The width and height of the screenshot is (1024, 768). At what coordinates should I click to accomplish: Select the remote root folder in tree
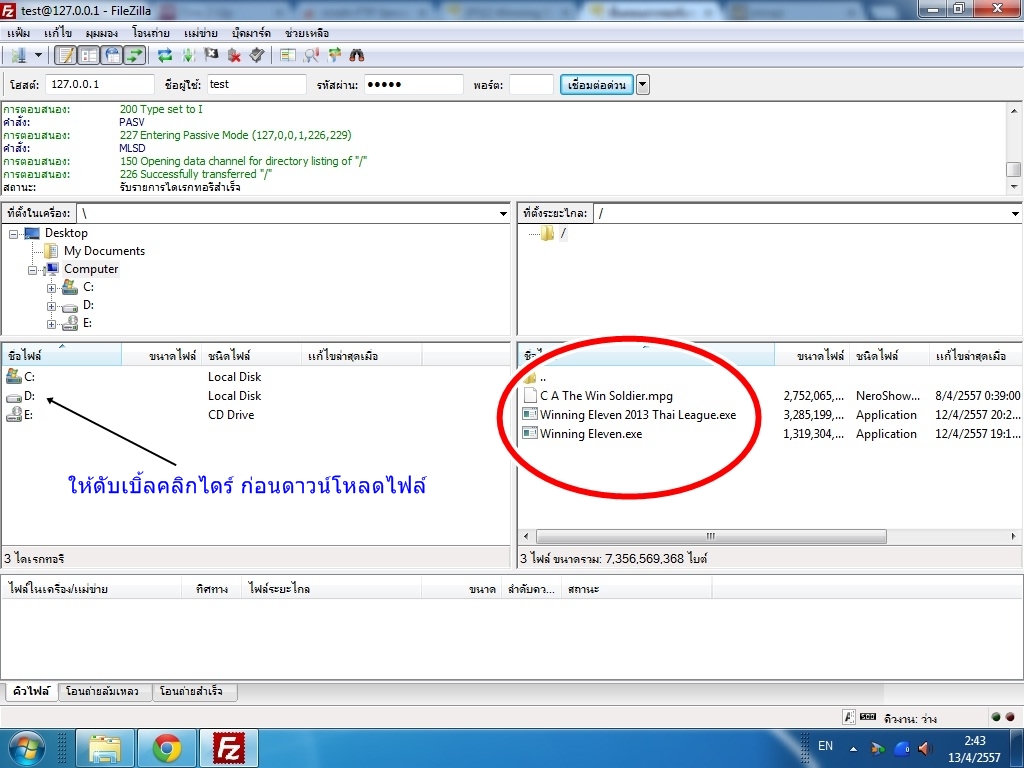[x=562, y=233]
